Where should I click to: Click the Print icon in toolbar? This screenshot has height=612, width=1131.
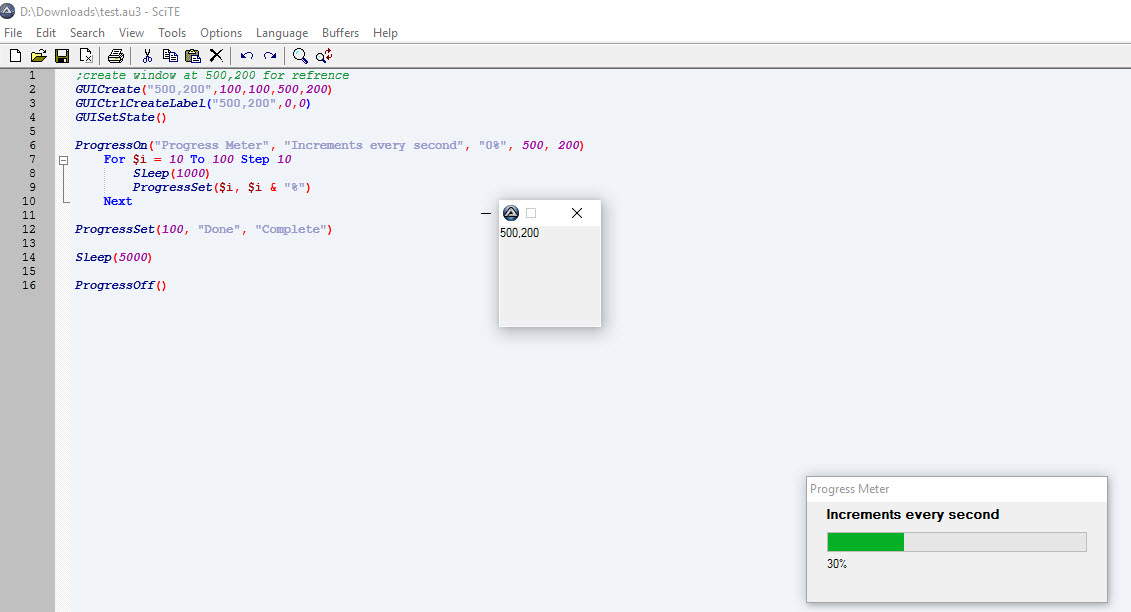(x=115, y=56)
